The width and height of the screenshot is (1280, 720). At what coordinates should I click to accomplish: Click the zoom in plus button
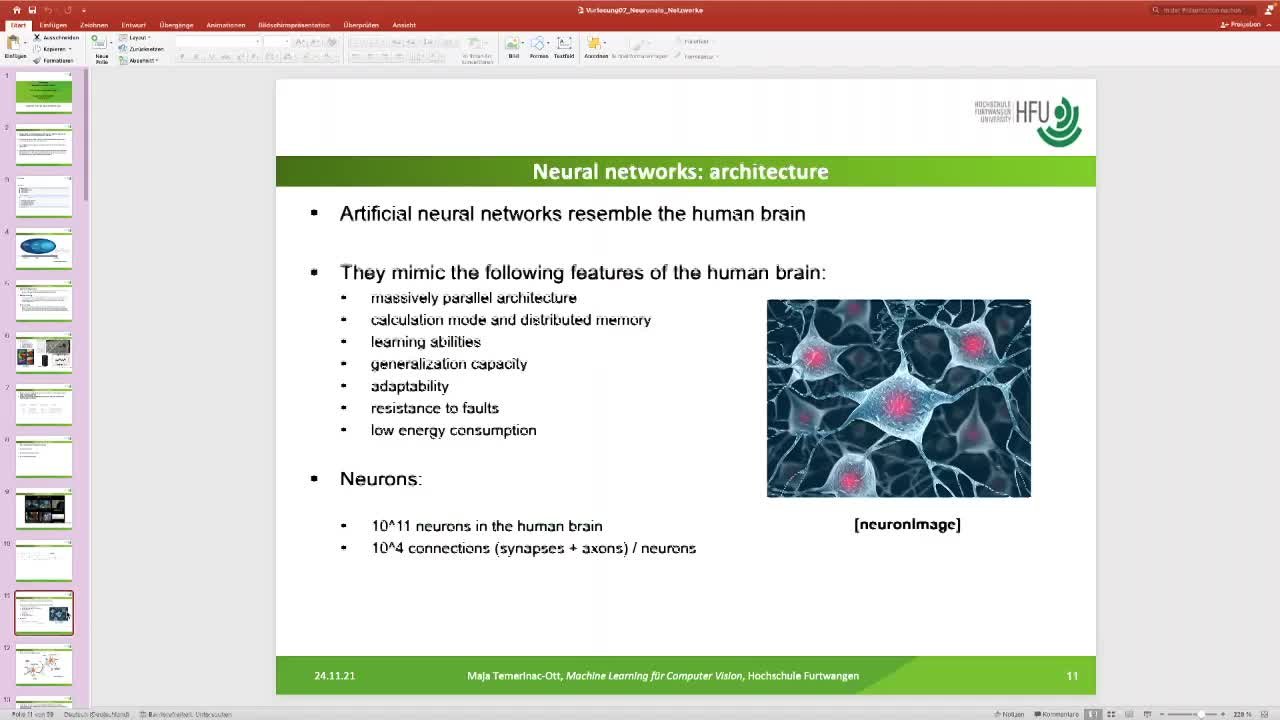click(1222, 714)
